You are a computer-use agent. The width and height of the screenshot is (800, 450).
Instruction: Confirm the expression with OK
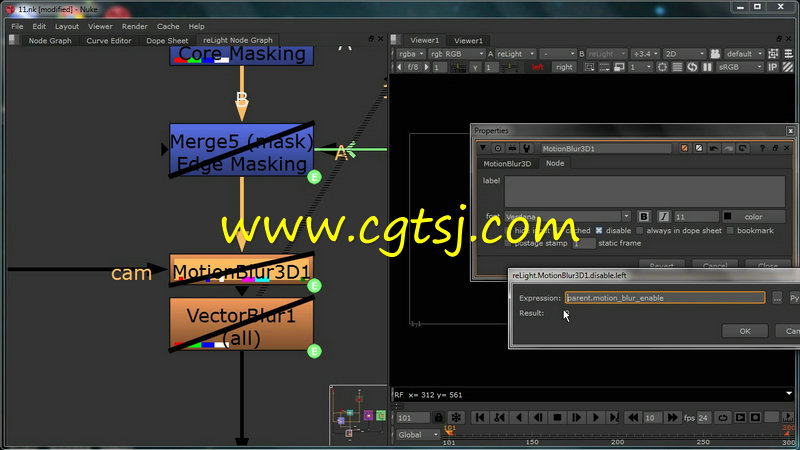pos(745,331)
